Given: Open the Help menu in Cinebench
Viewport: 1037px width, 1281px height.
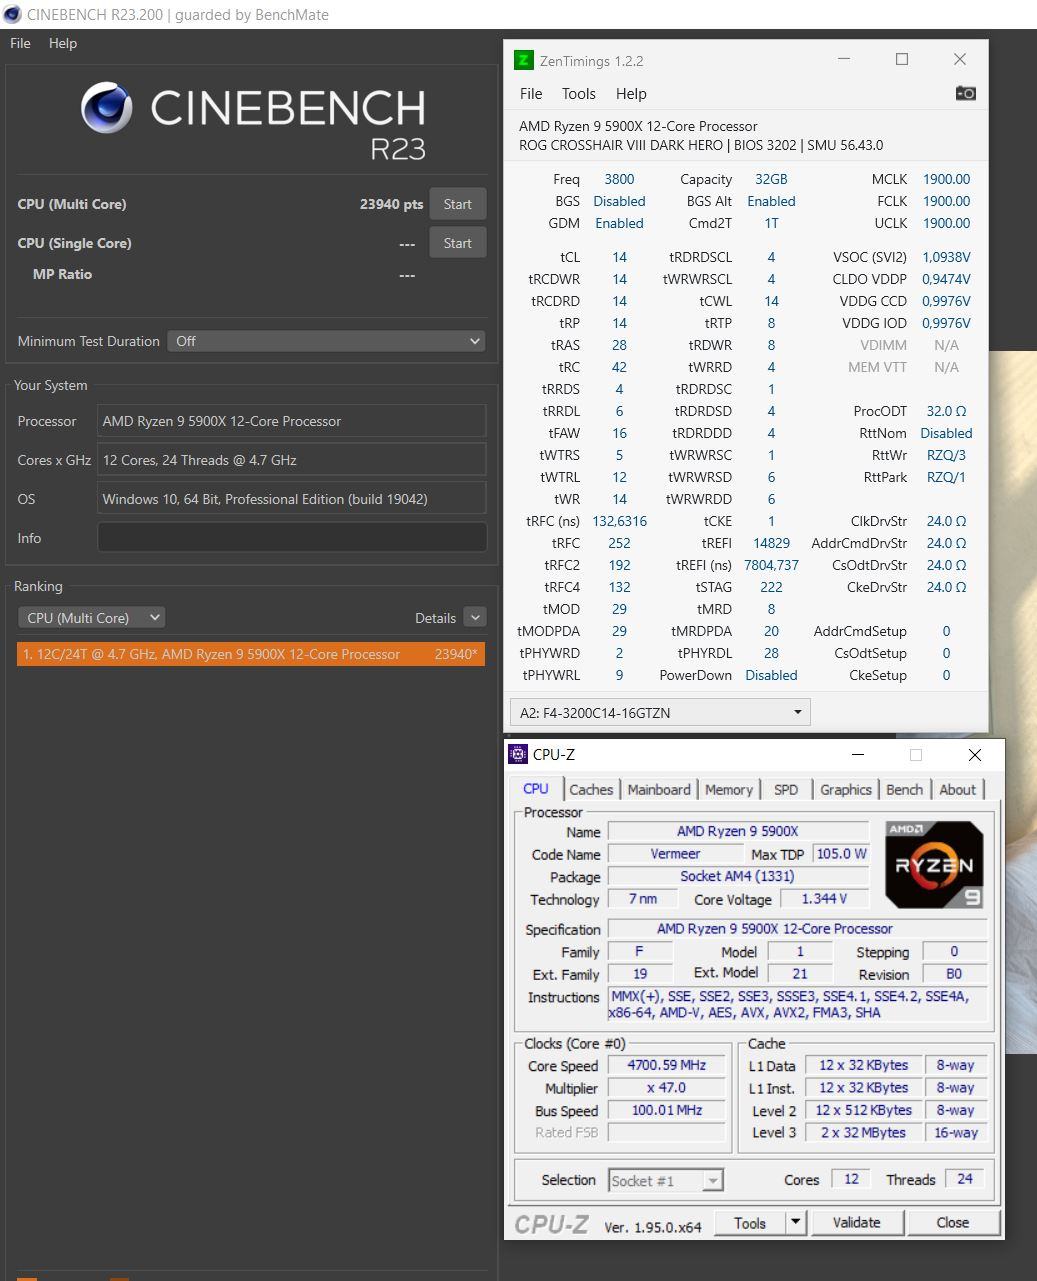Looking at the screenshot, I should coord(63,43).
